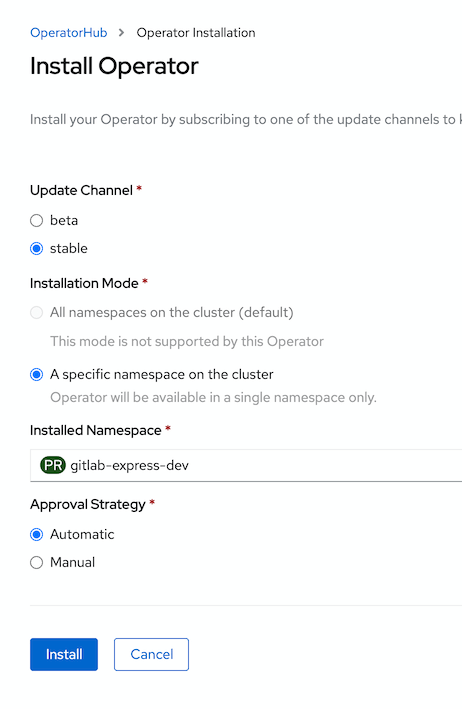Click the PR project badge icon
462x709 pixels.
point(53,465)
